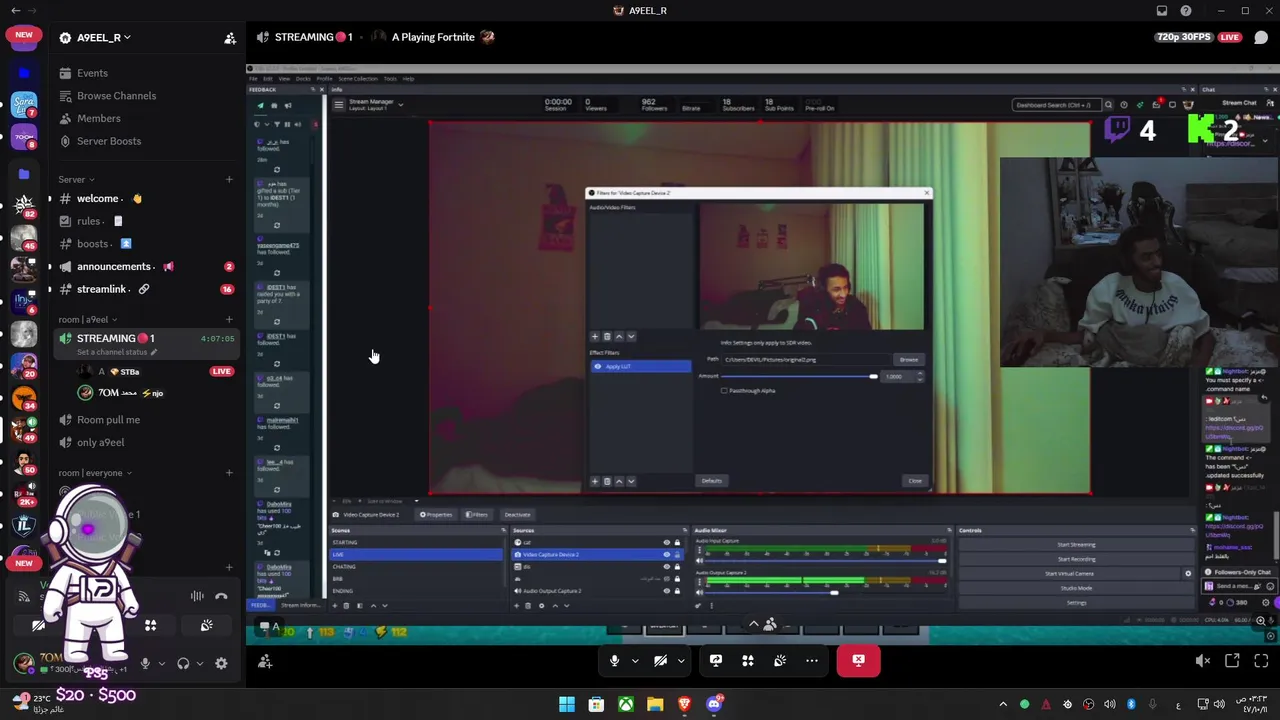Open the server icon with 82 badge
Viewport: 1280px width, 720px height.
24,205
